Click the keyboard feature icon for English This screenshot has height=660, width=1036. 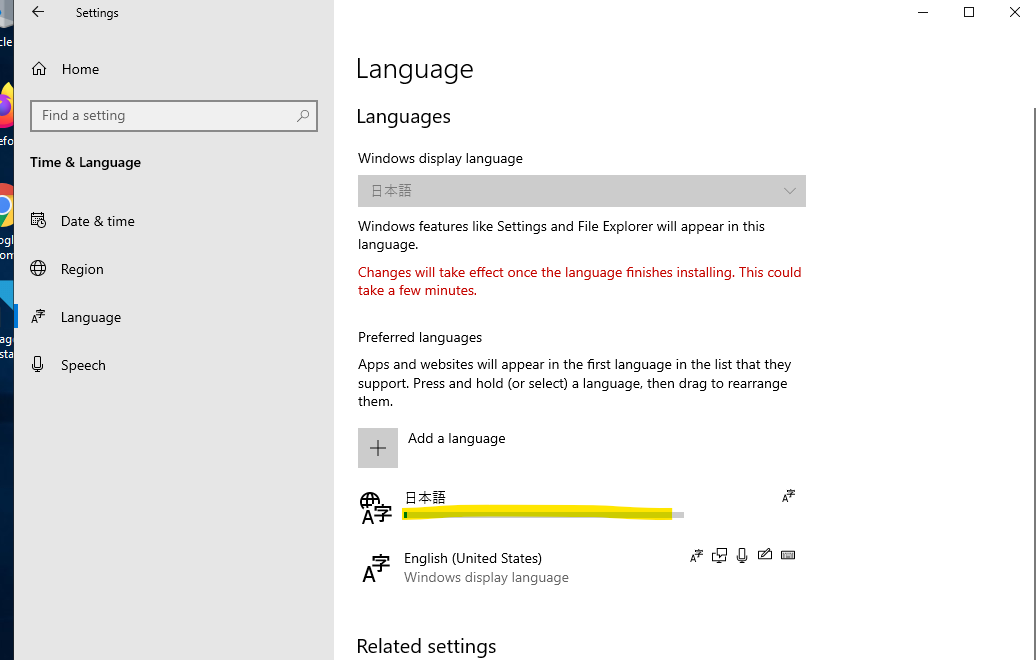(x=788, y=555)
